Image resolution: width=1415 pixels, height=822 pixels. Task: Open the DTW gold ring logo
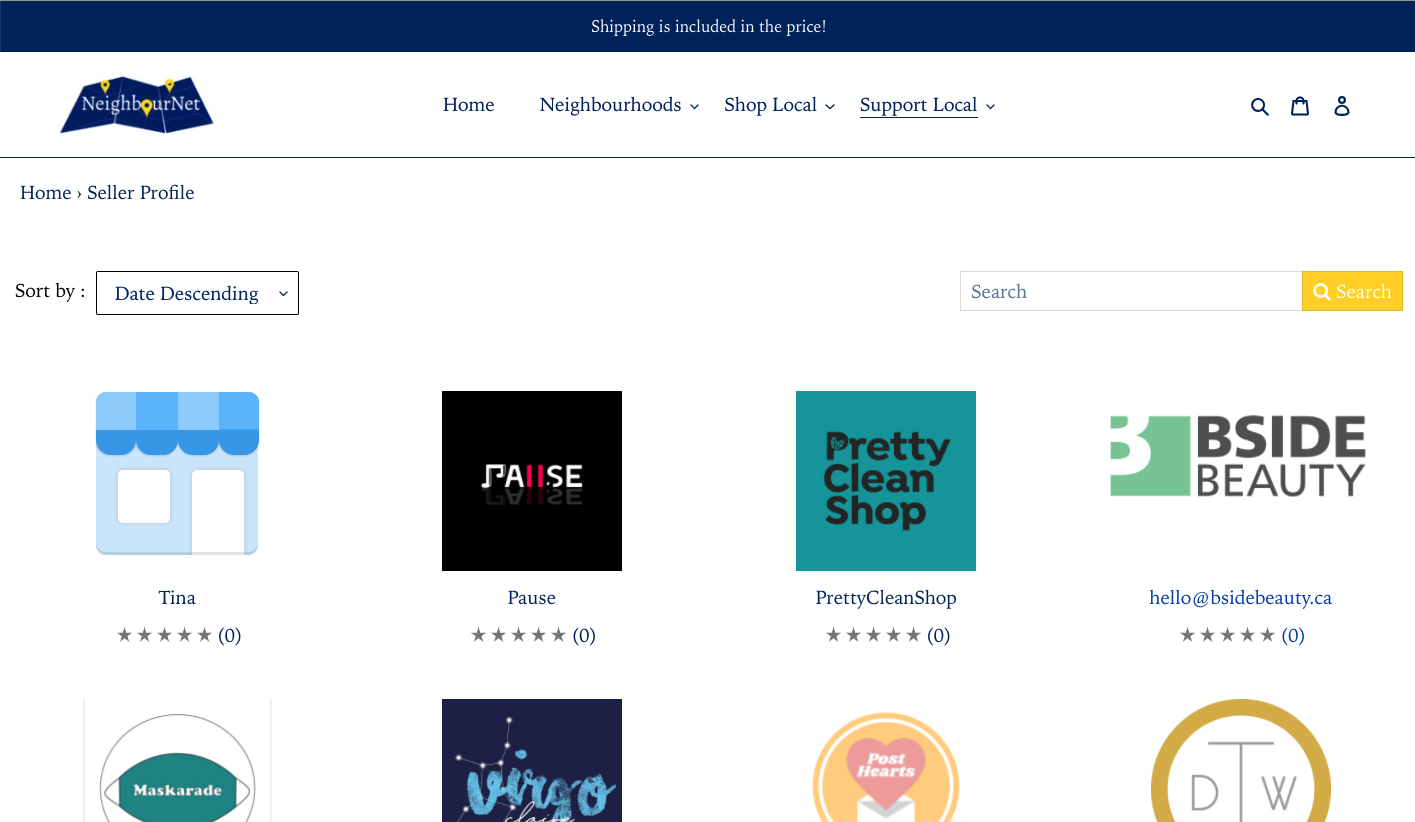point(1241,761)
